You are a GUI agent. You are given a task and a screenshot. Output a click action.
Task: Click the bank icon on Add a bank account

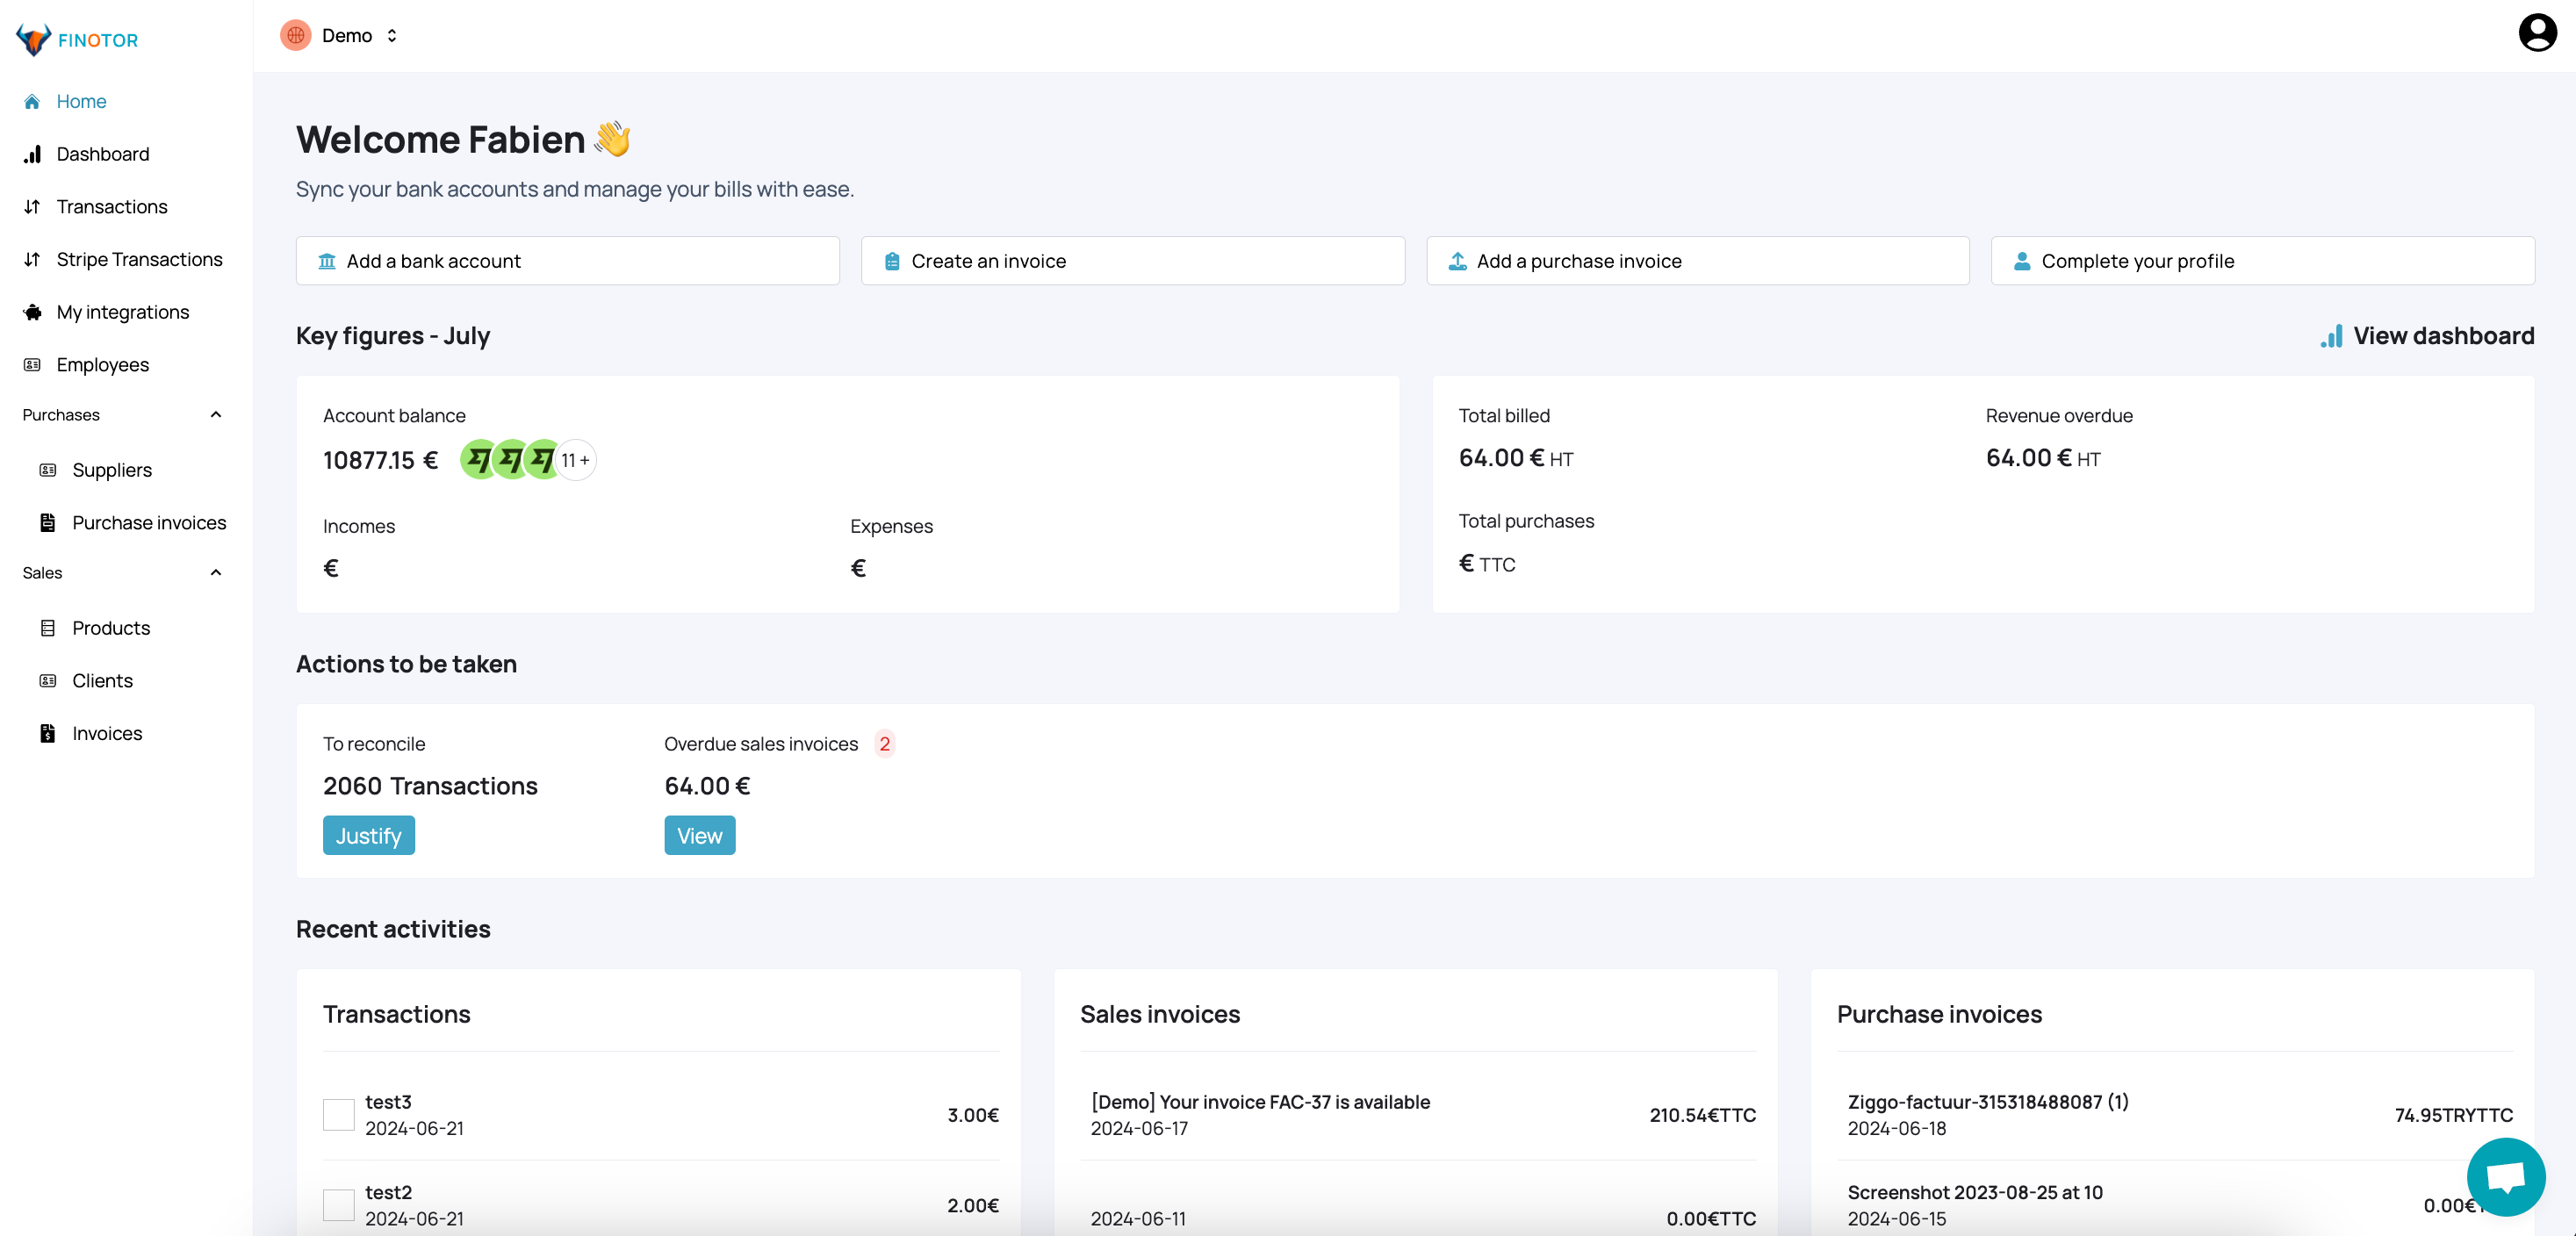tap(327, 261)
